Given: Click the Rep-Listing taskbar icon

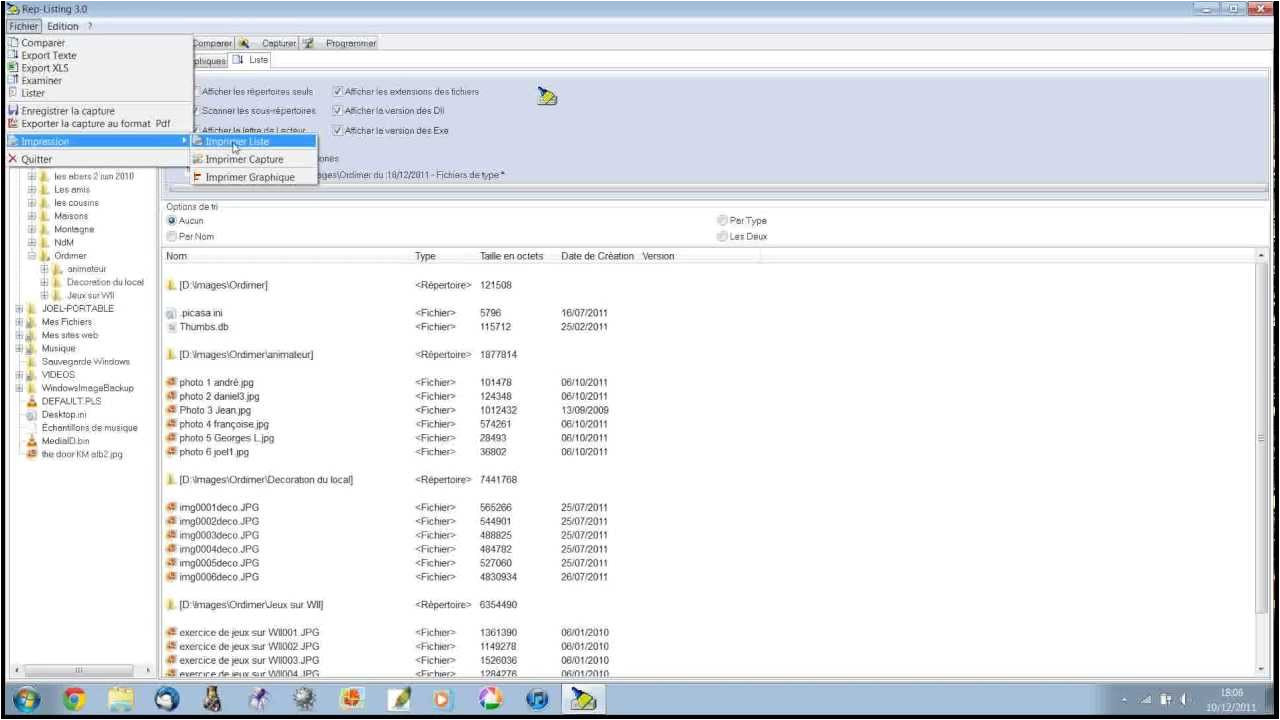Looking at the screenshot, I should coord(583,701).
